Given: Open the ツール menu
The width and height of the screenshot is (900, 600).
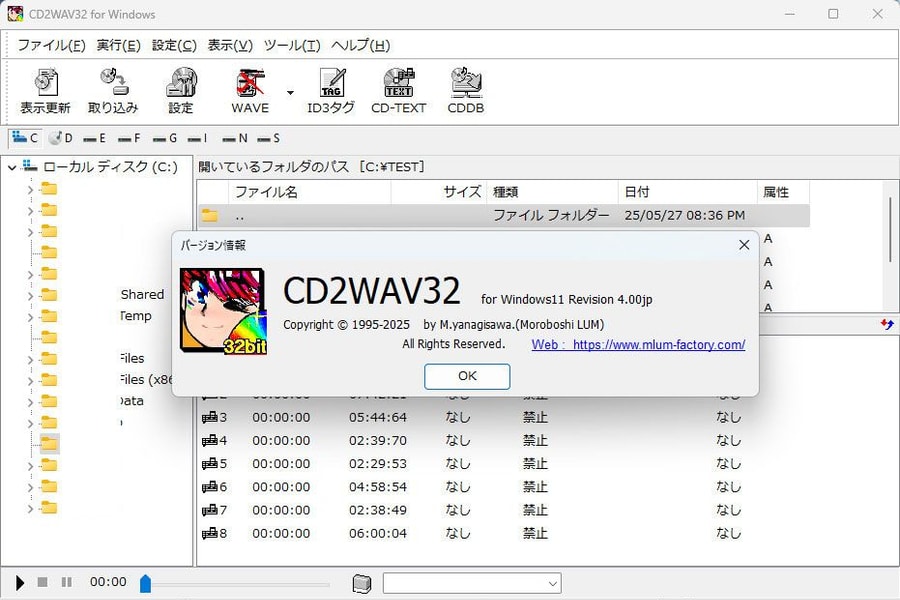Looking at the screenshot, I should [296, 45].
